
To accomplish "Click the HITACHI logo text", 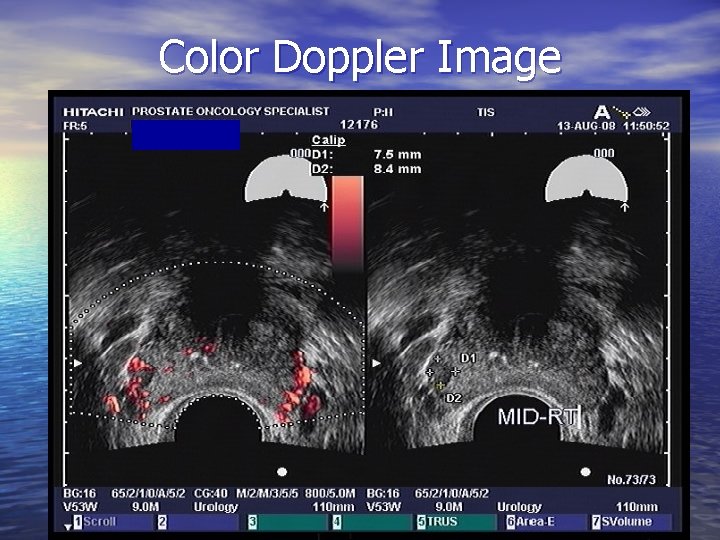I will pos(93,112).
